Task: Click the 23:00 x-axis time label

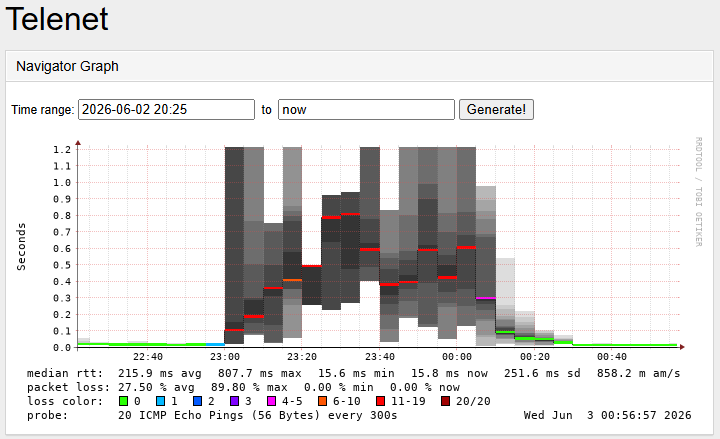Action: [x=225, y=356]
